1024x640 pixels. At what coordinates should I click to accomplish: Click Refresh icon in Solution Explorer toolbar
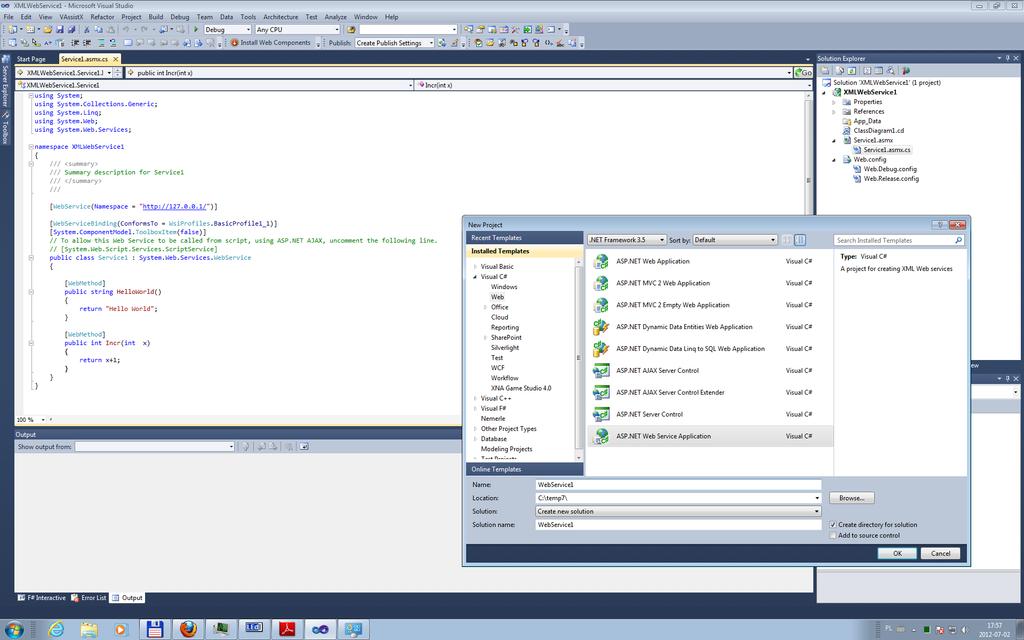click(852, 70)
